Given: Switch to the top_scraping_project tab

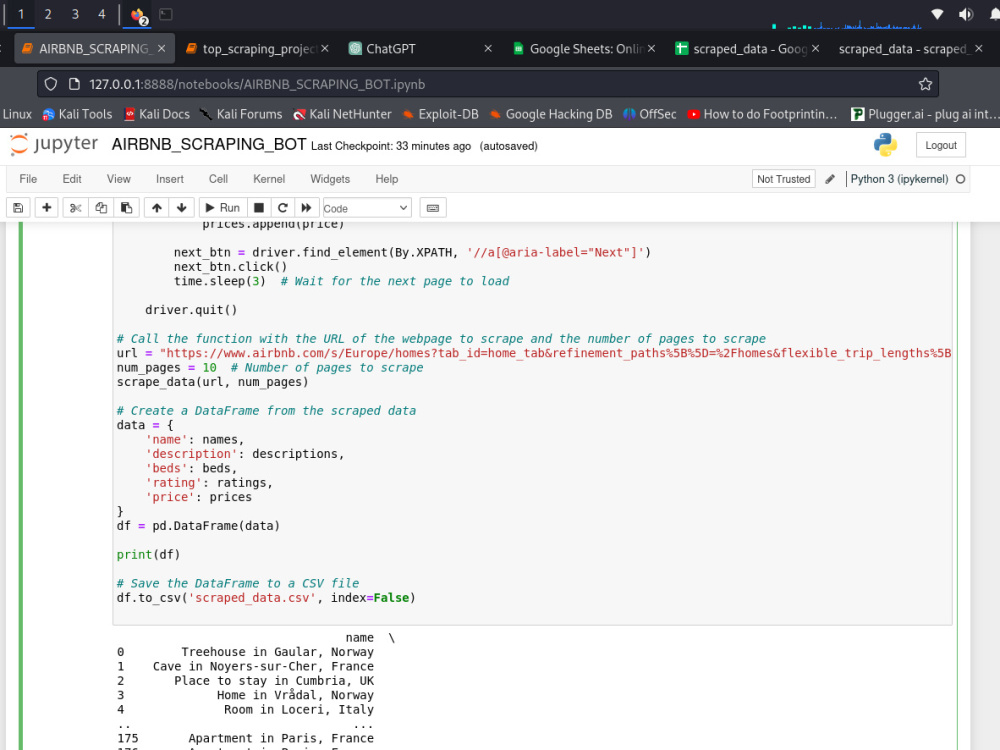Looking at the screenshot, I should tap(257, 48).
